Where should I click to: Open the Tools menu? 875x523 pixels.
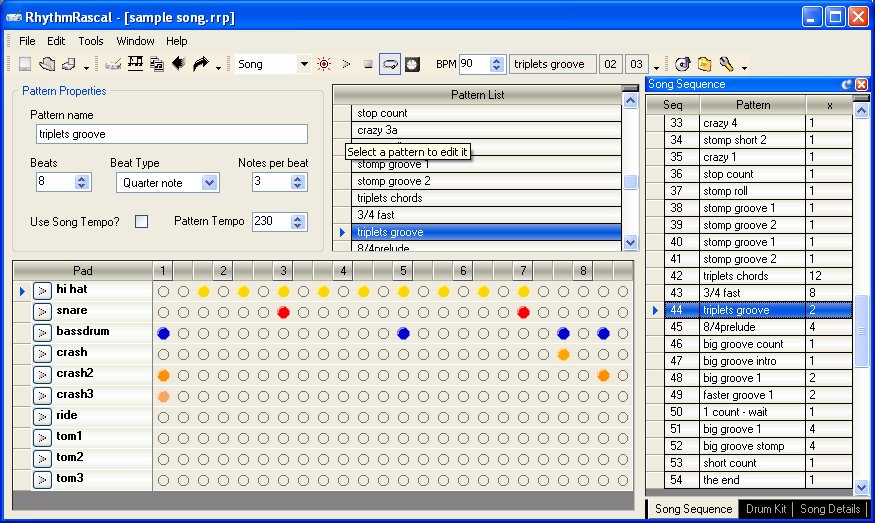coord(91,41)
